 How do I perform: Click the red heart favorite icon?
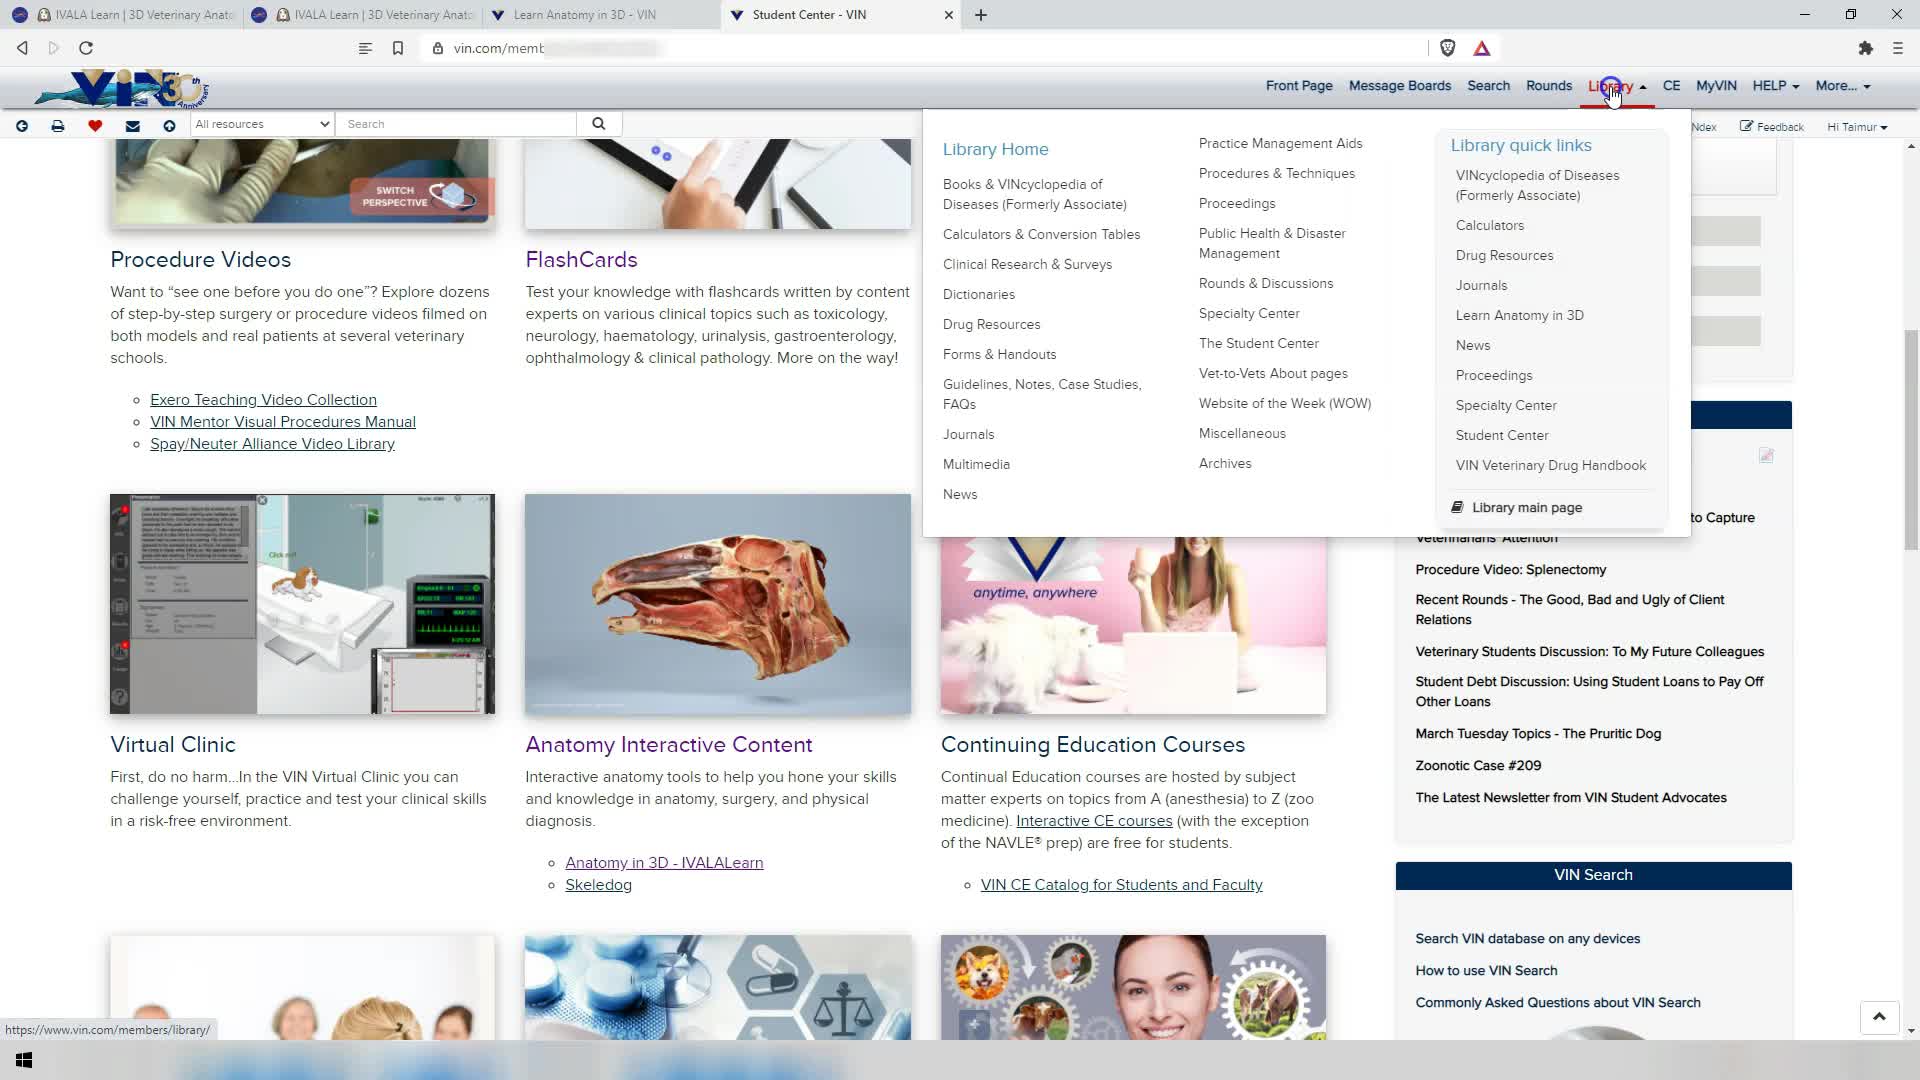pos(95,125)
